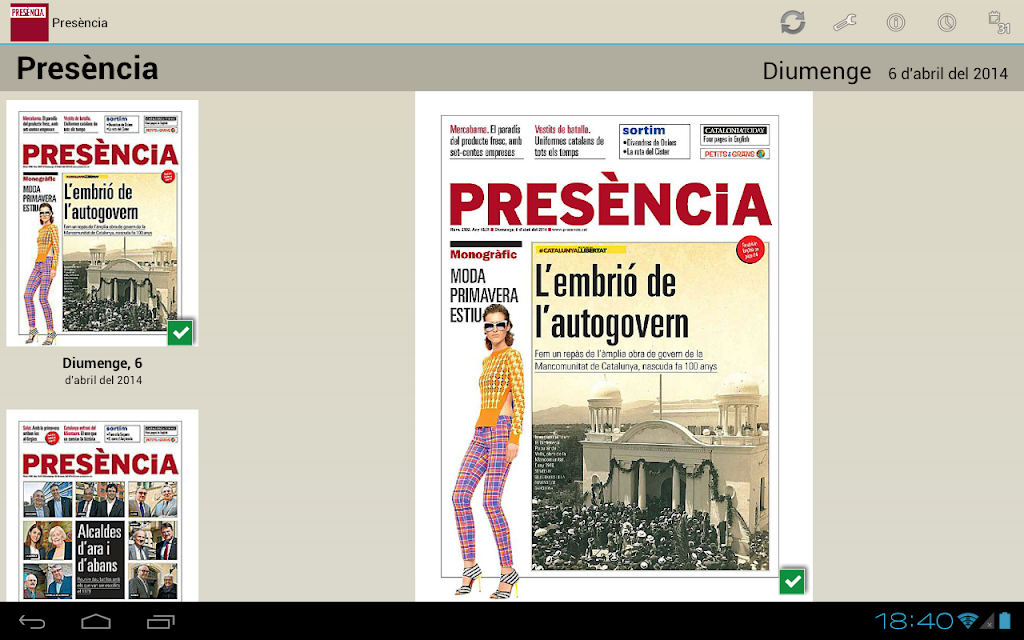Tap the d'abril del 2014 thumbnail caption
The width and height of the screenshot is (1024, 640).
[103, 380]
